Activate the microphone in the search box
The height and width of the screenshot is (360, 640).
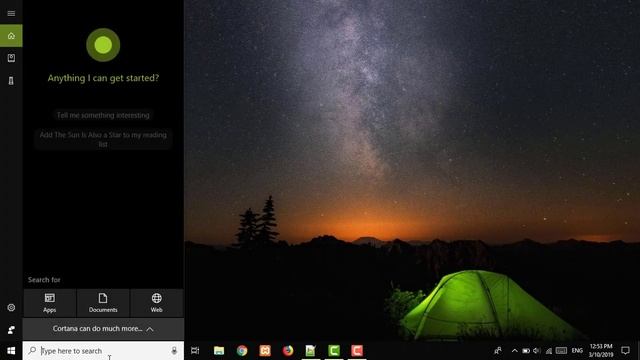click(x=174, y=351)
